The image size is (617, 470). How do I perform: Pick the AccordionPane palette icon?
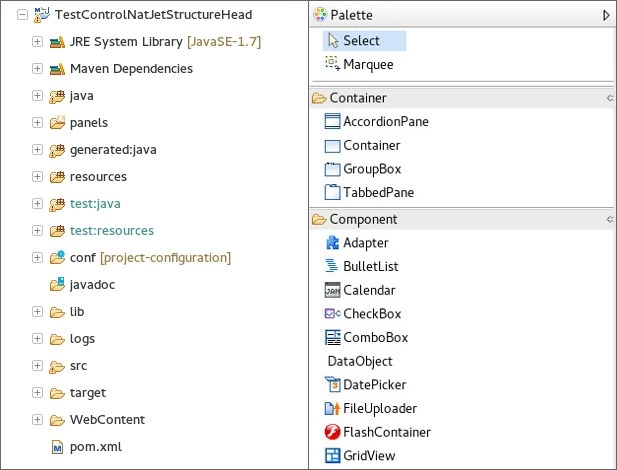(x=332, y=121)
